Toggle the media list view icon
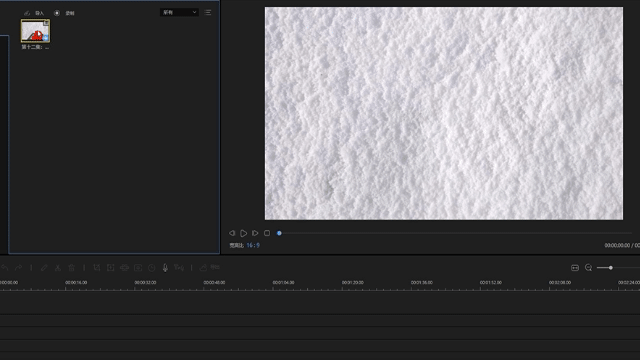This screenshot has width=640, height=360. point(208,12)
